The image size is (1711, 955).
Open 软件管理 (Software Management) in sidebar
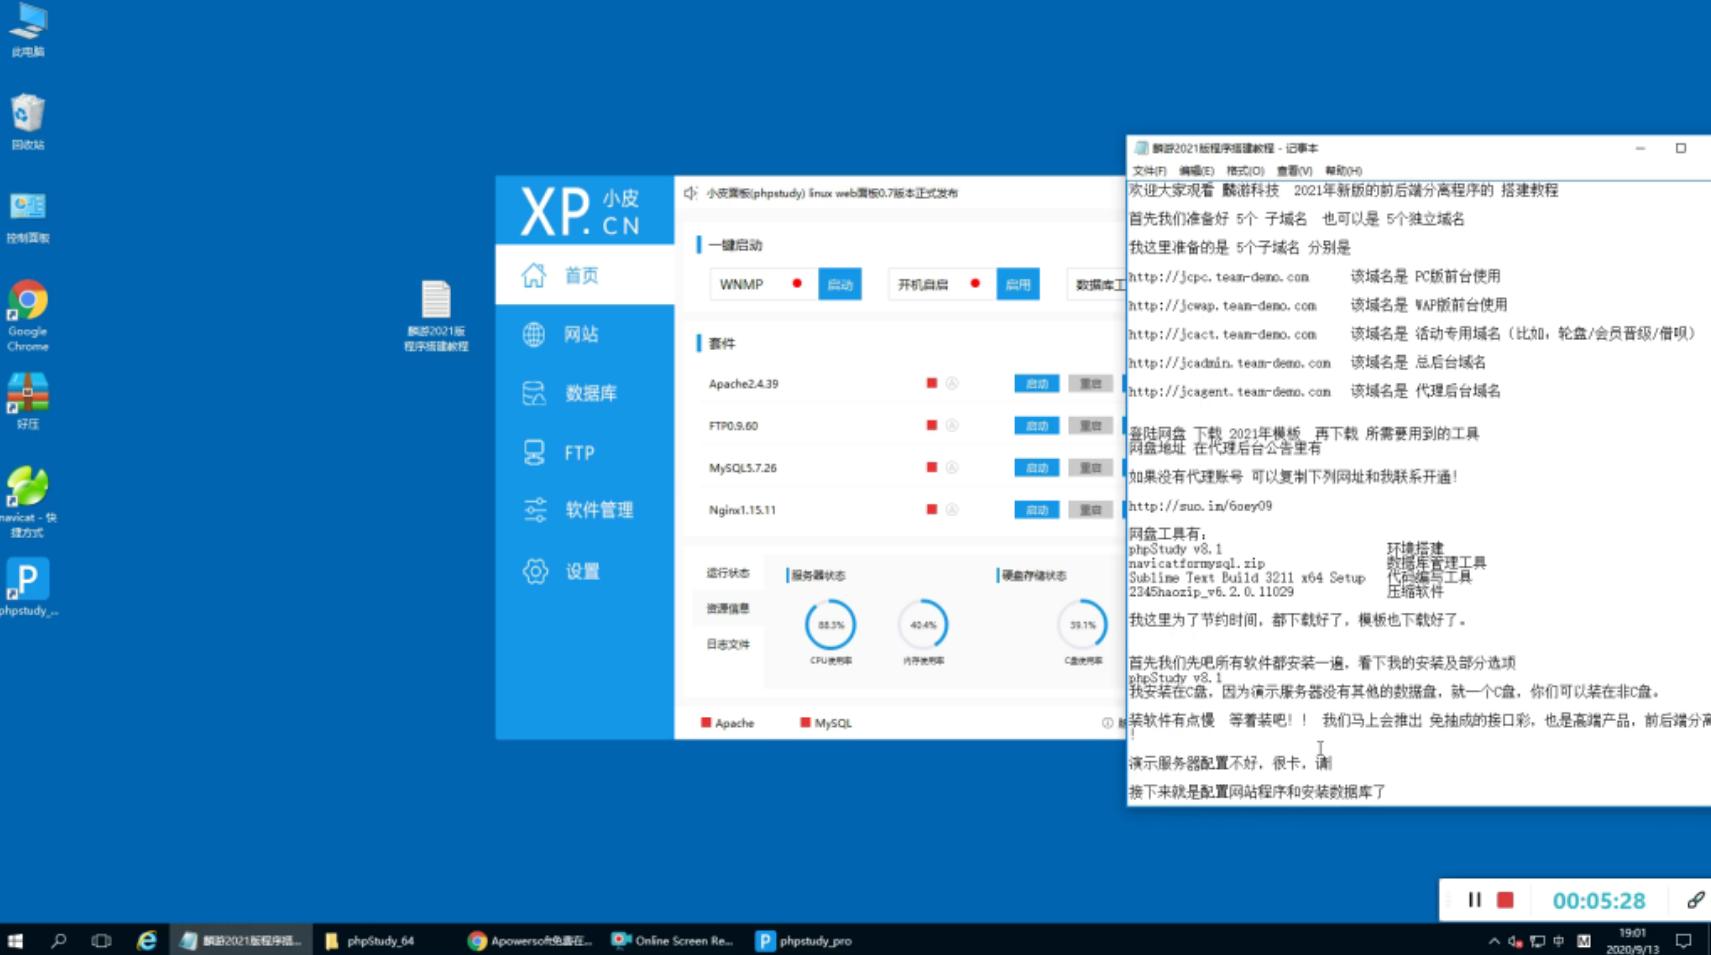[x=598, y=510]
